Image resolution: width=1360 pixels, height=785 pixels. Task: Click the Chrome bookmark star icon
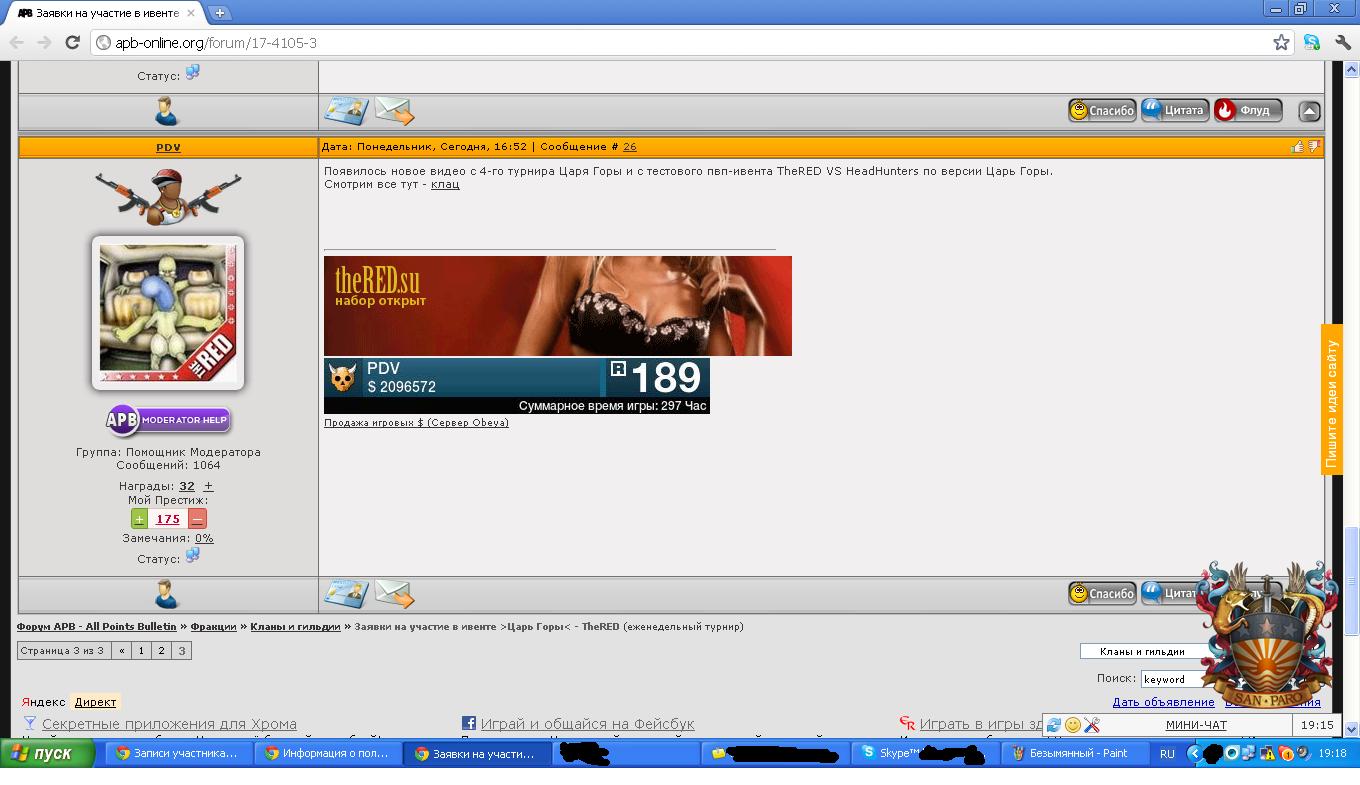1281,42
